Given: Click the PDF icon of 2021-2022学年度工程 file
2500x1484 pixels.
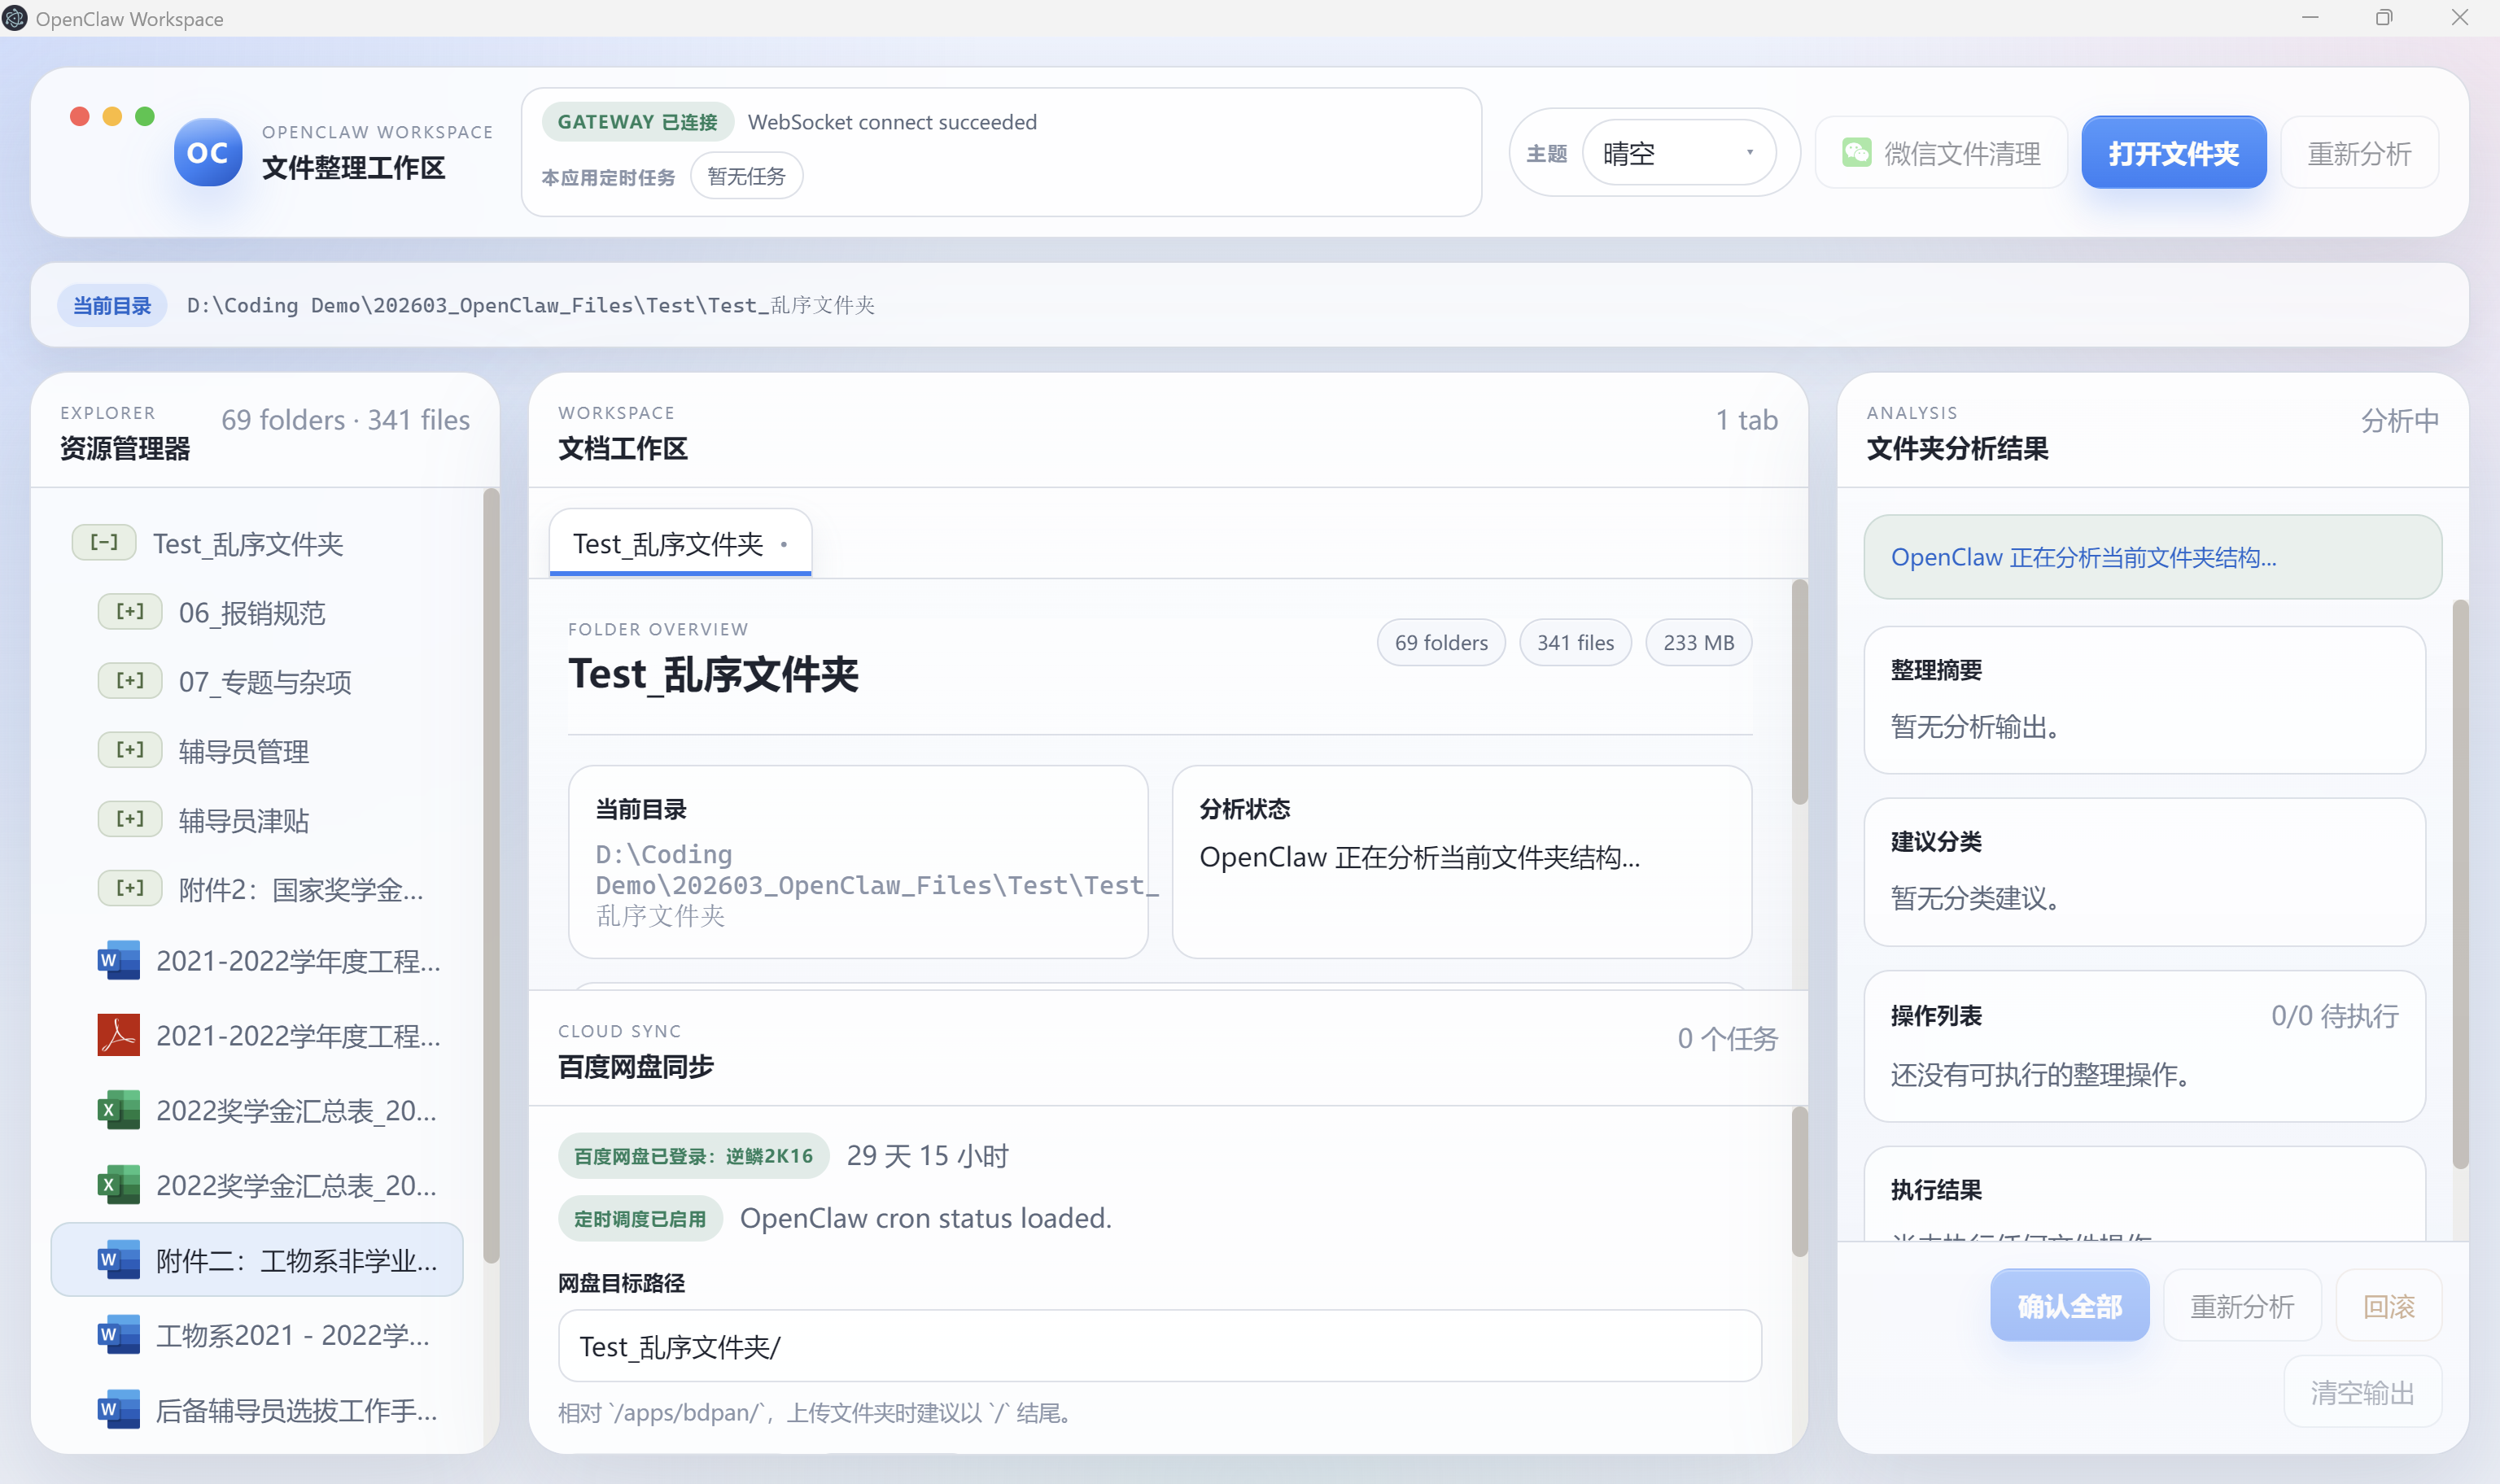Looking at the screenshot, I should [117, 1035].
